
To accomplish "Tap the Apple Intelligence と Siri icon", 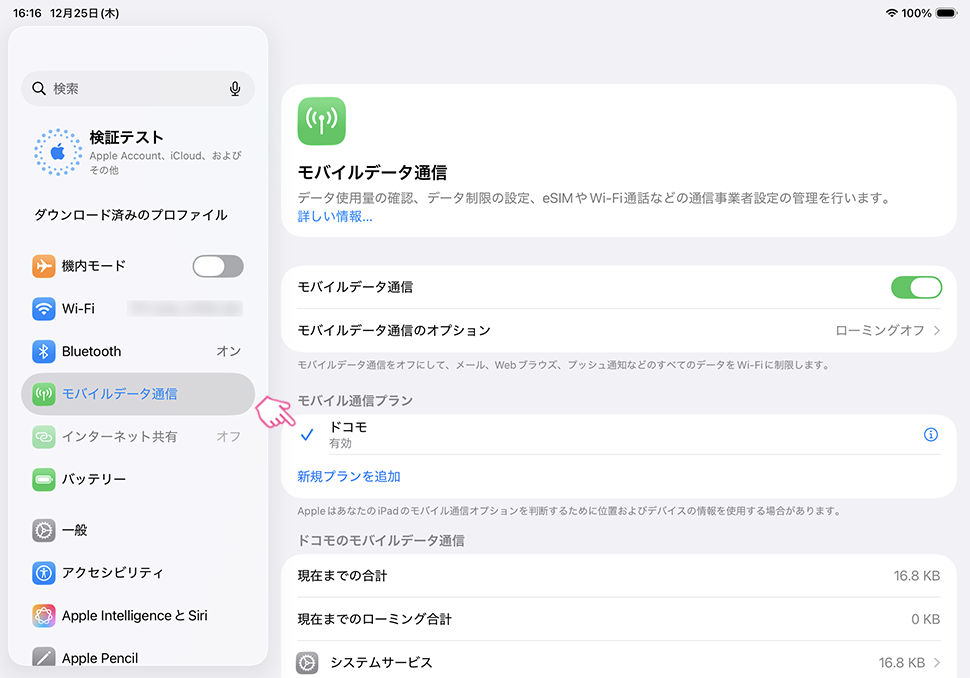I will (43, 616).
